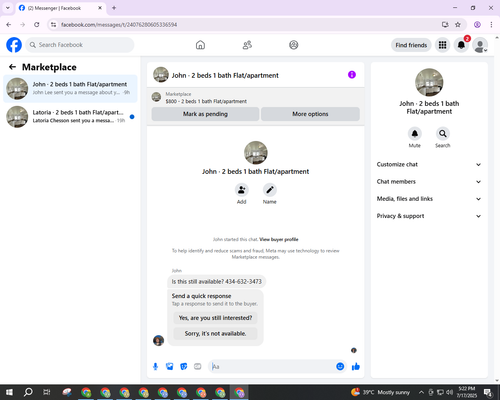Expand Media, files and links section
The image size is (500, 400).
pos(429,199)
